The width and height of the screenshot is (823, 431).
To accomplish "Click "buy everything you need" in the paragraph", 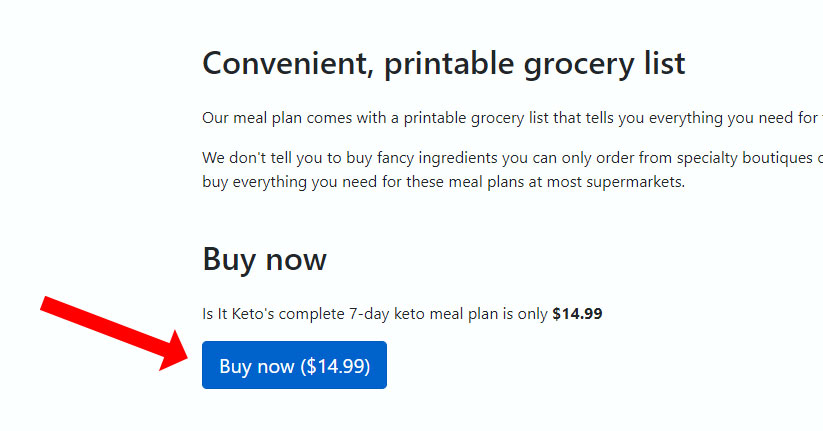I will pyautogui.click(x=289, y=182).
